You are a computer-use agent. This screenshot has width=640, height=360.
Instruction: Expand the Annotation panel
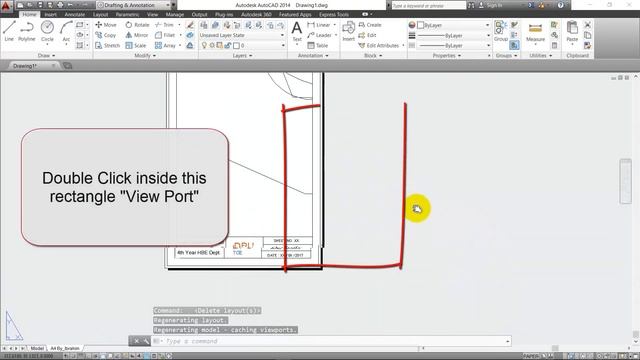click(x=313, y=56)
